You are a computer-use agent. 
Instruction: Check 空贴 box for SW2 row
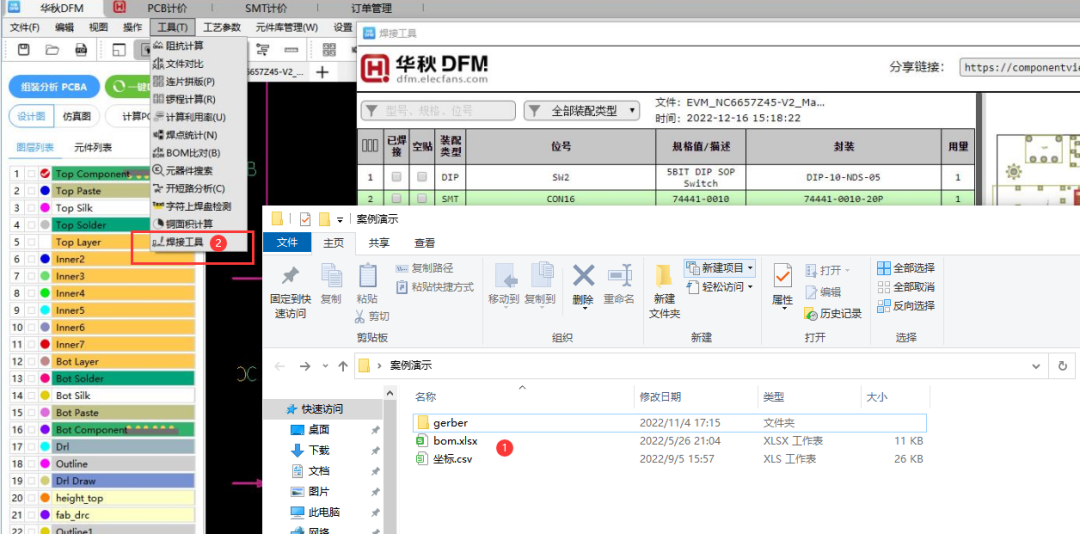422,177
